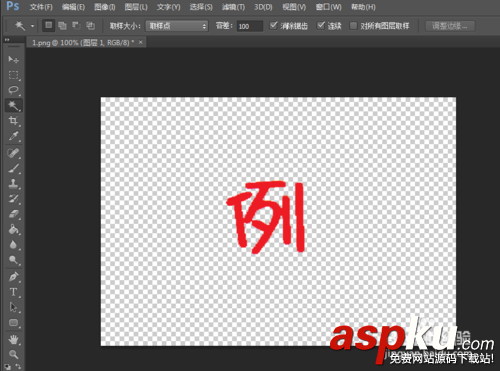Open the 3D (D) menu

coord(263,7)
